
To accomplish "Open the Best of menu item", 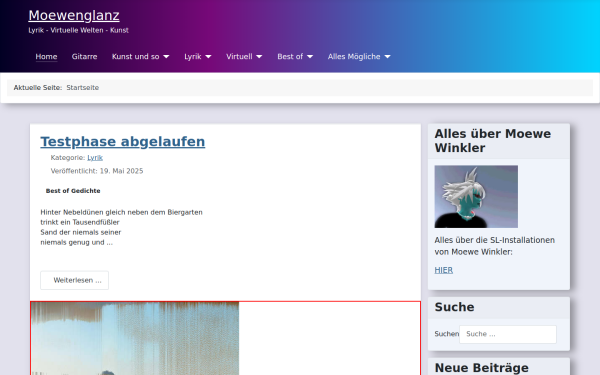I will click(x=290, y=57).
